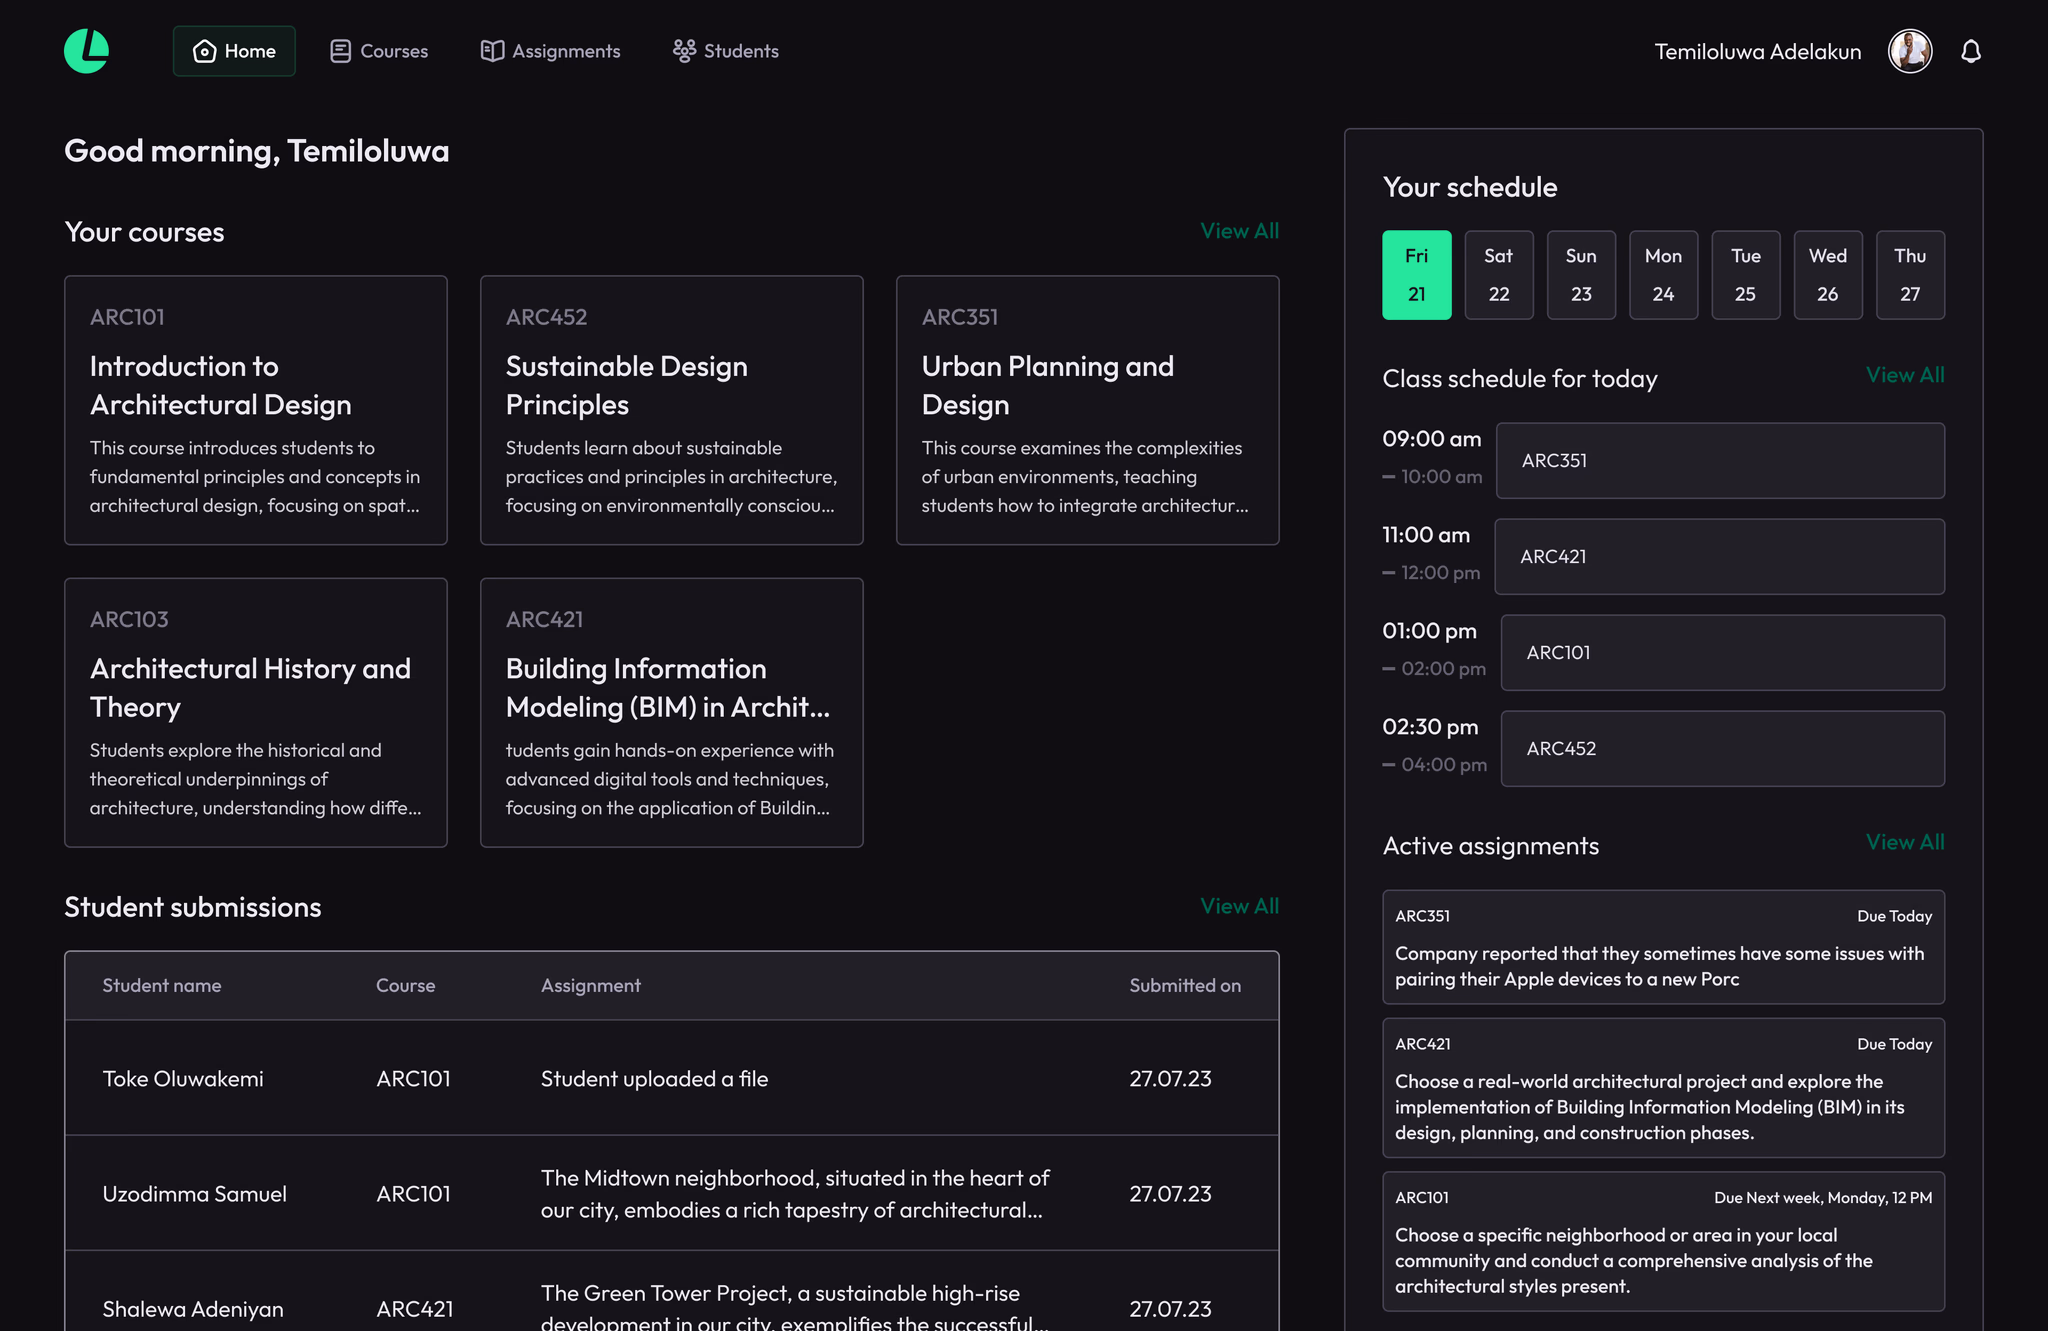Select Thursday 27 in the week selector
2048x1331 pixels.
coord(1910,274)
